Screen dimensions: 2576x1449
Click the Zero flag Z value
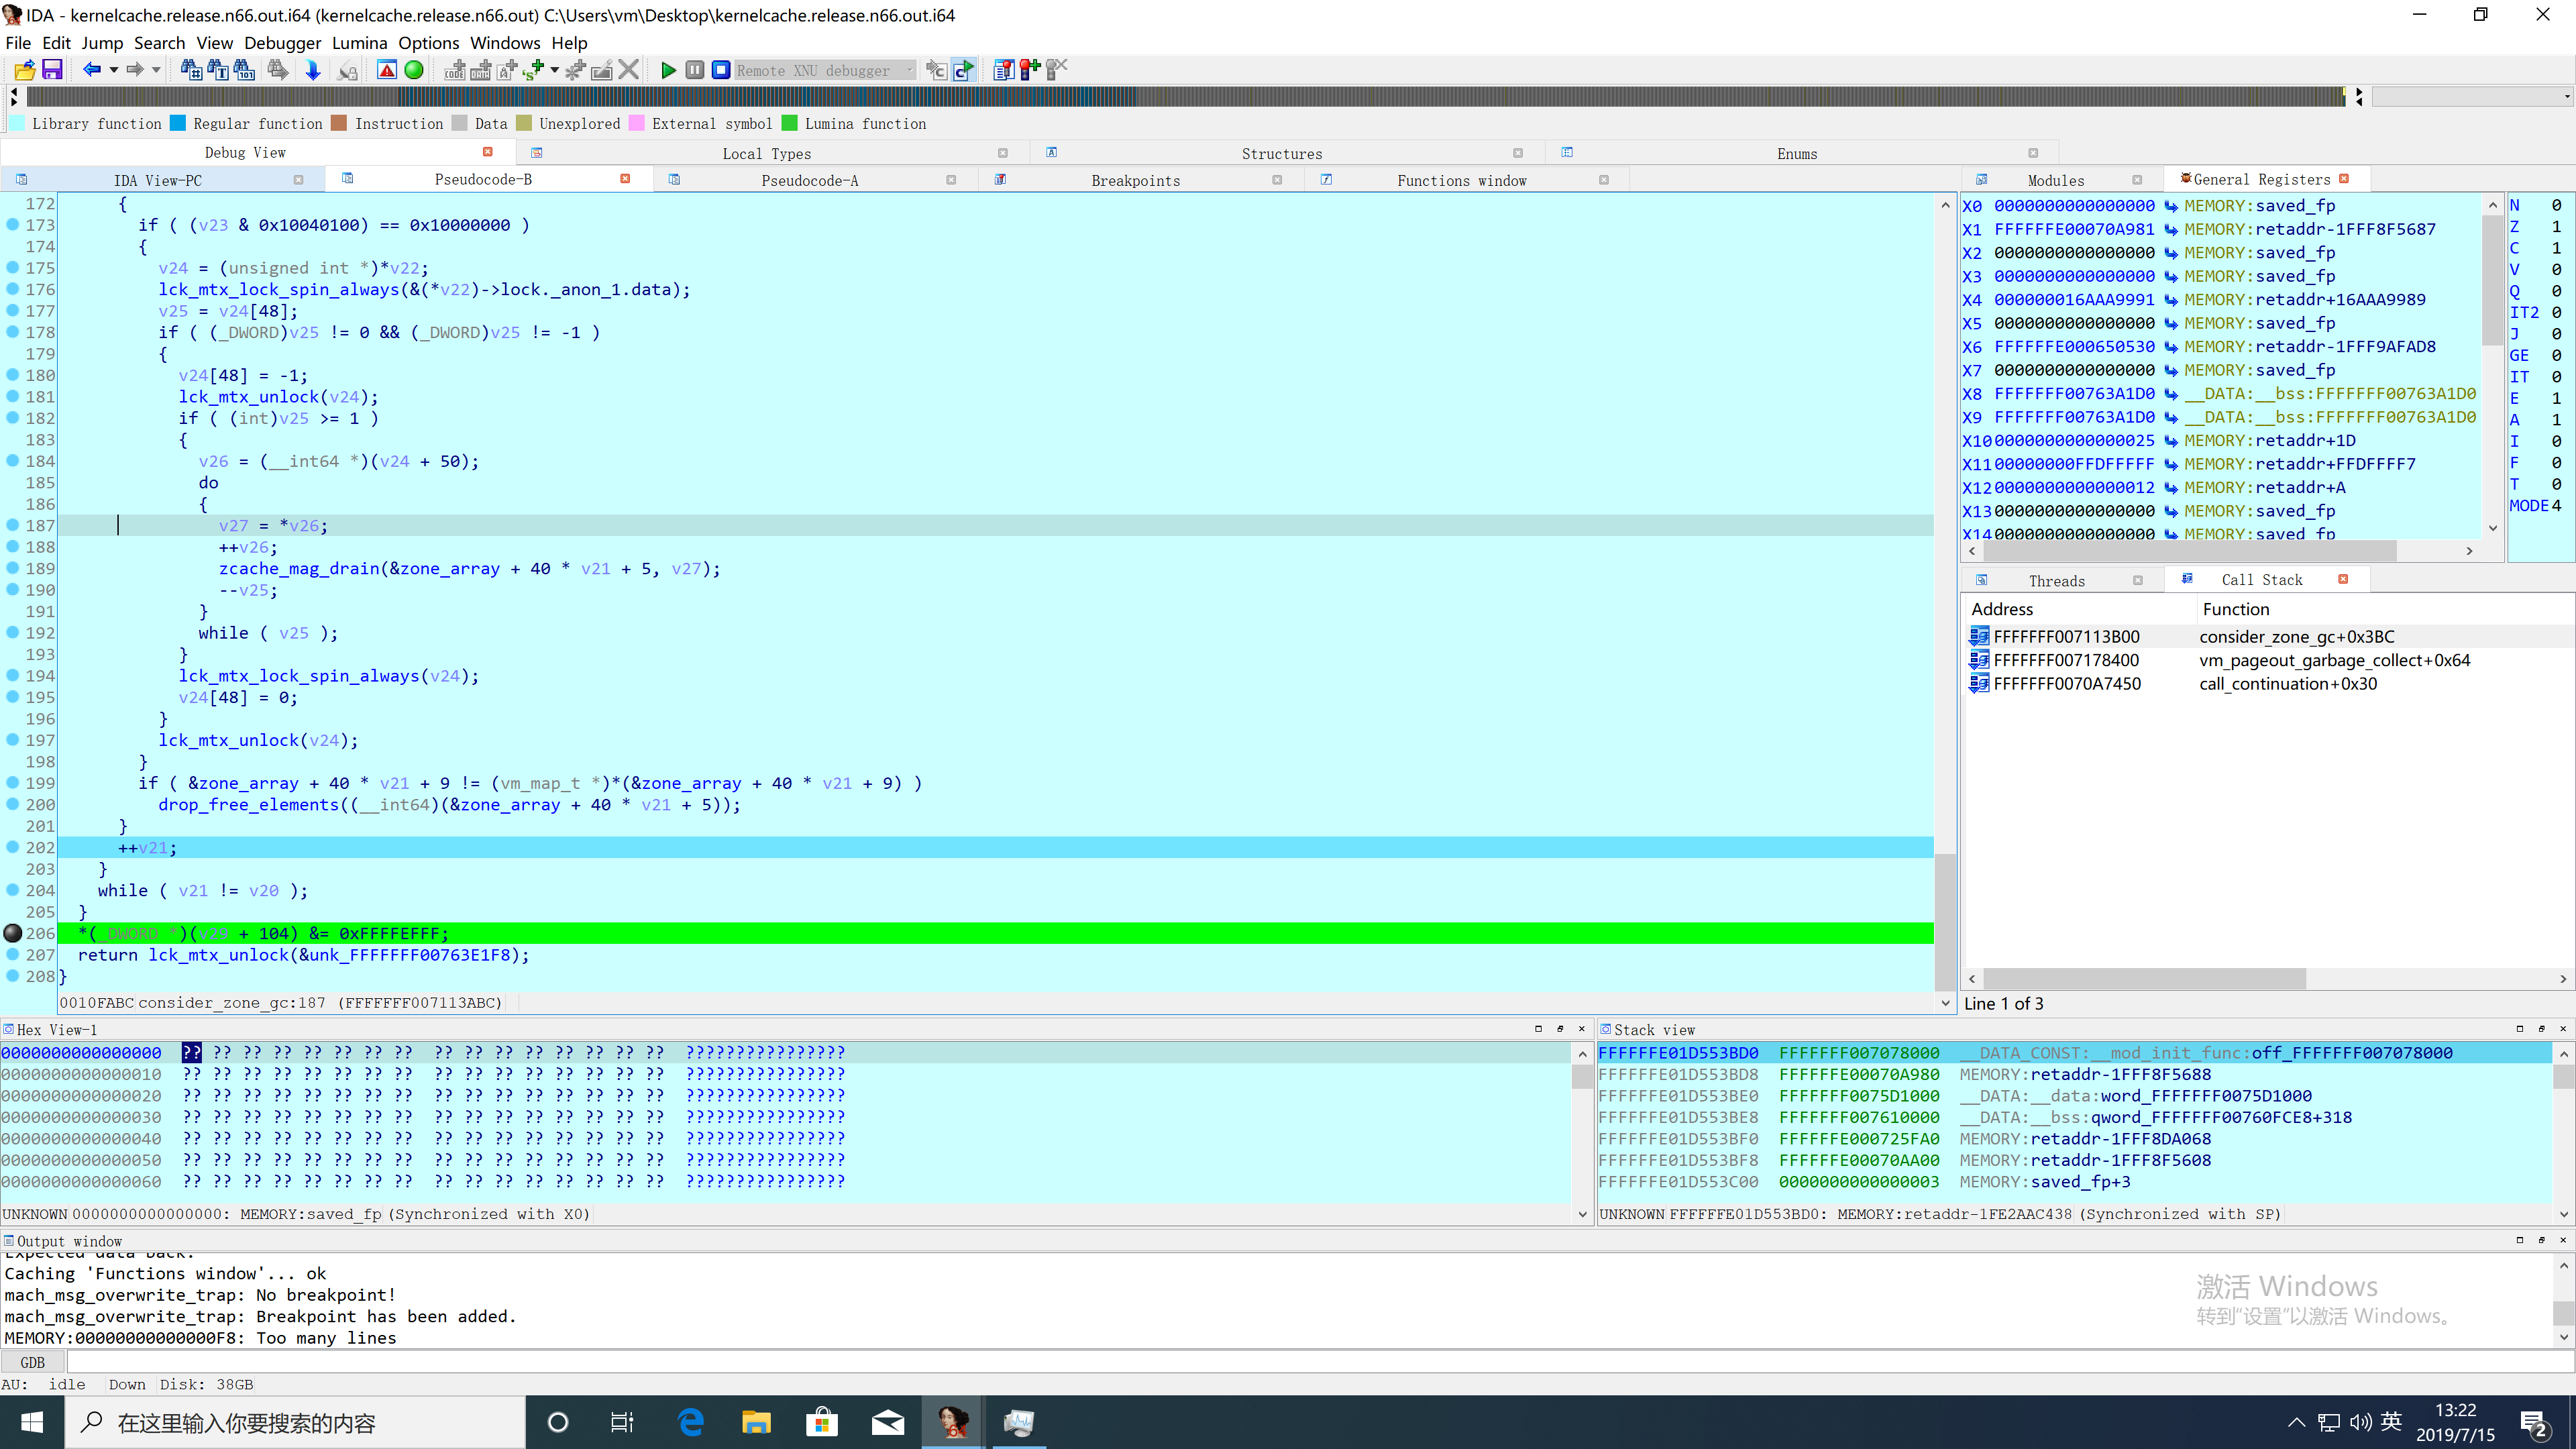(x=2556, y=227)
